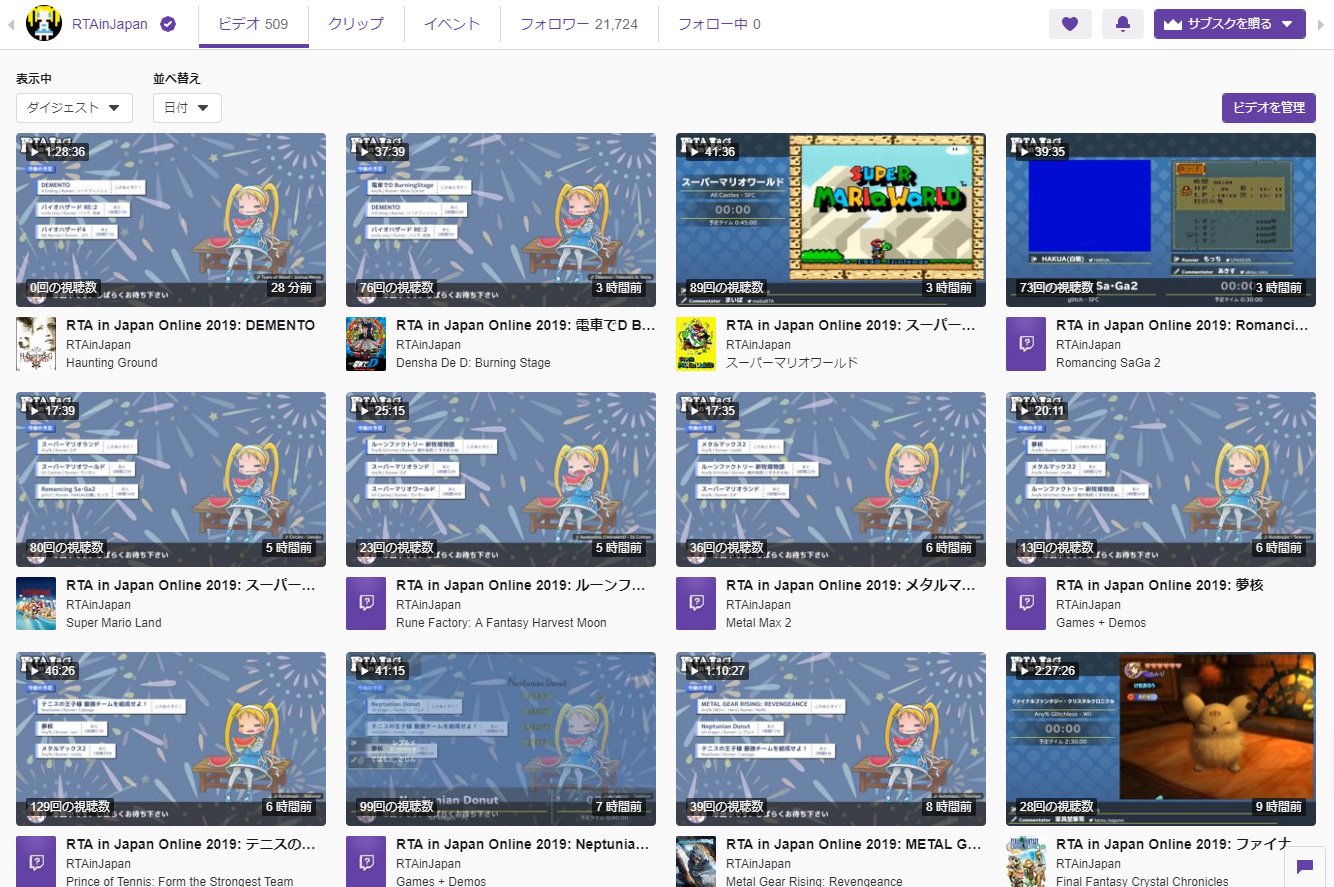
Task: Play the 46:26 Prince of Tennis thumbnail
Action: tap(171, 739)
